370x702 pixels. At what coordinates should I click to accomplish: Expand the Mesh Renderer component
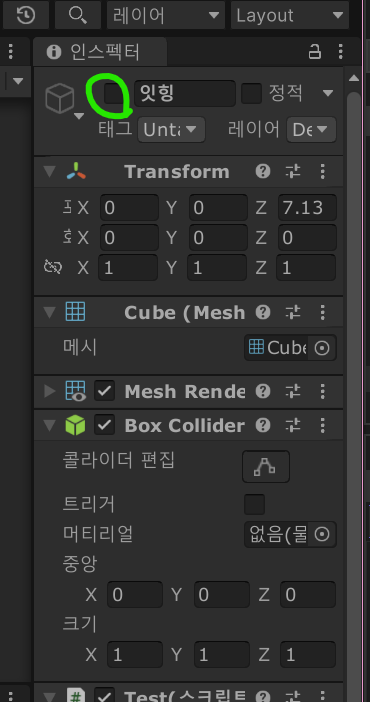(x=50, y=391)
